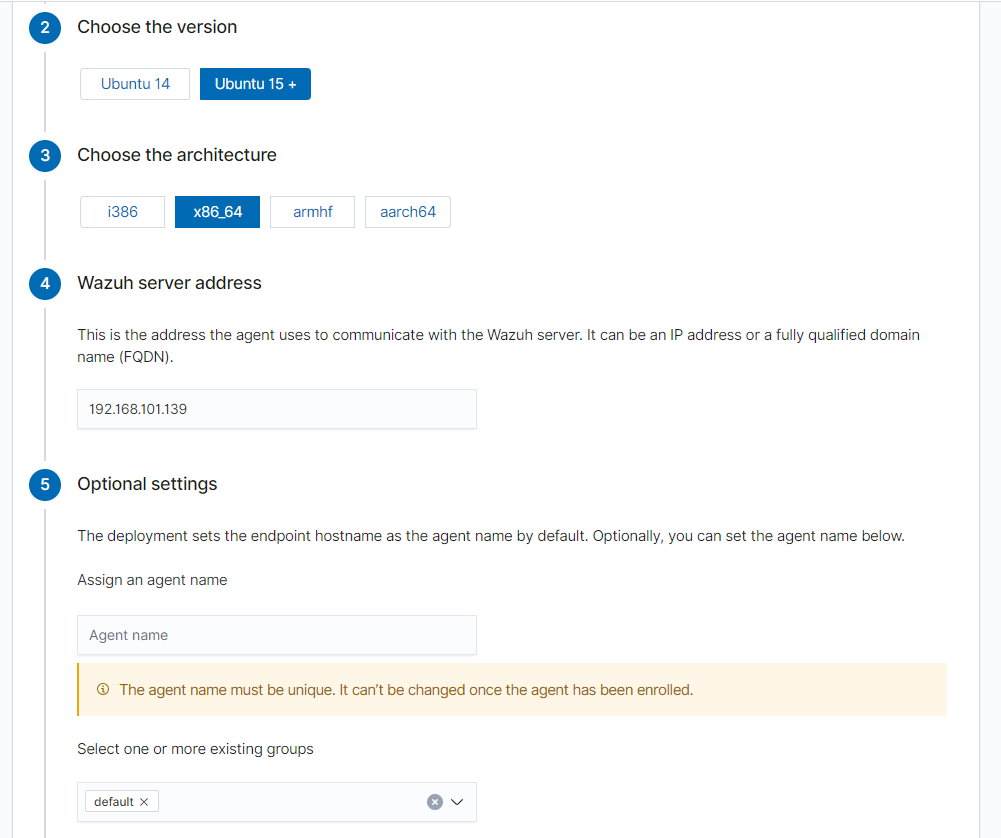Click the Wazuh server address heading
Image resolution: width=1001 pixels, height=838 pixels.
[x=169, y=283]
